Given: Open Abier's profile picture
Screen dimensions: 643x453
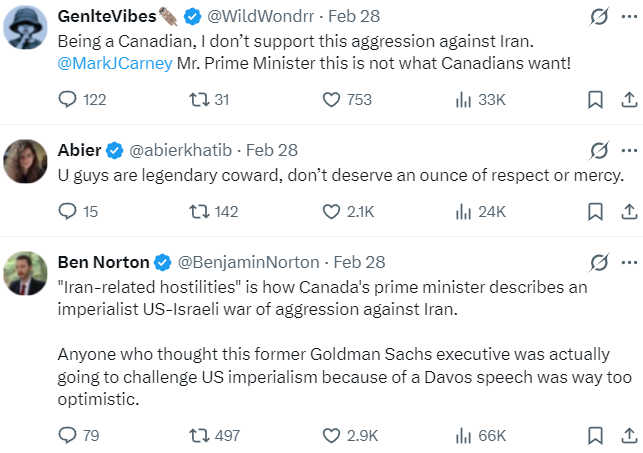Looking at the screenshot, I should coord(24,159).
